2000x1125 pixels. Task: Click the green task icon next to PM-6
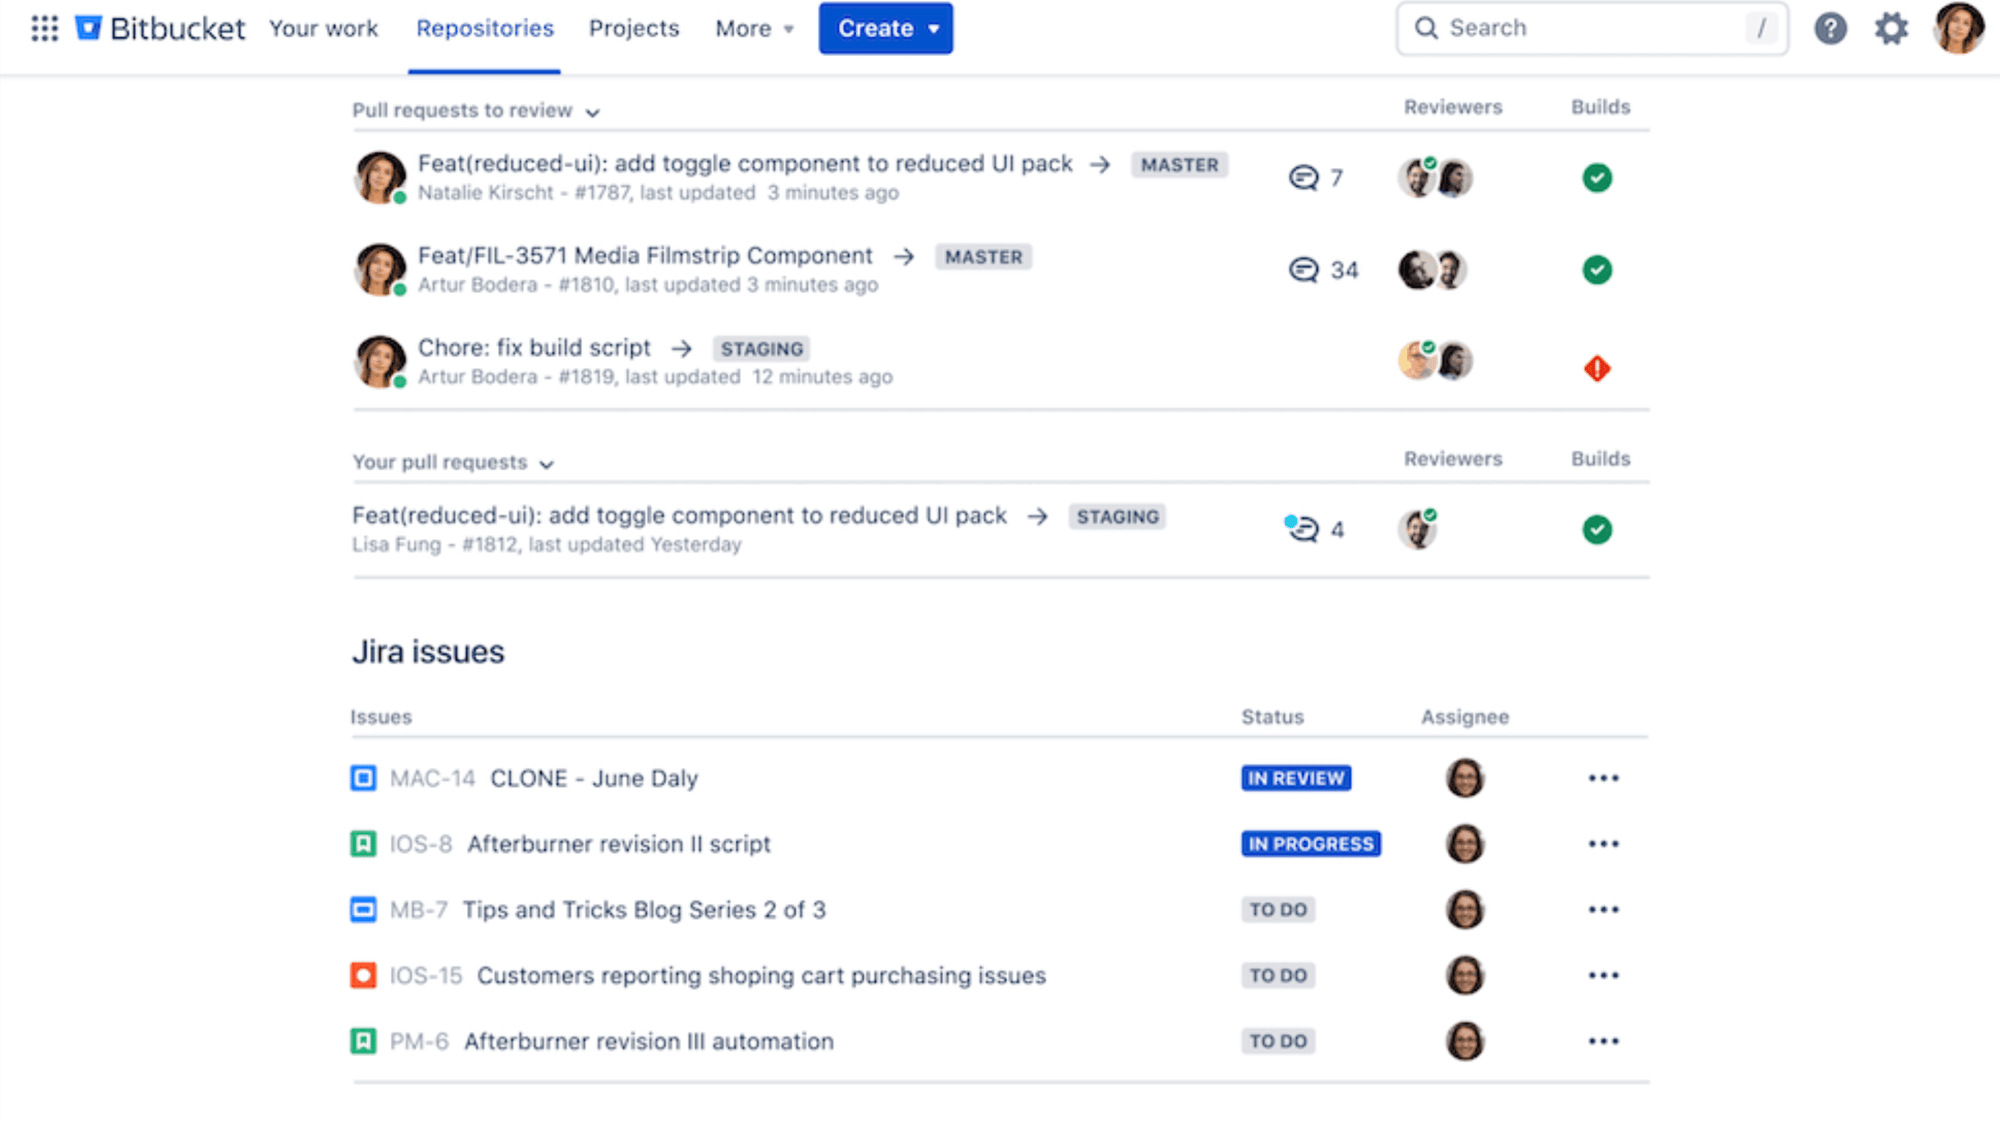tap(363, 1040)
